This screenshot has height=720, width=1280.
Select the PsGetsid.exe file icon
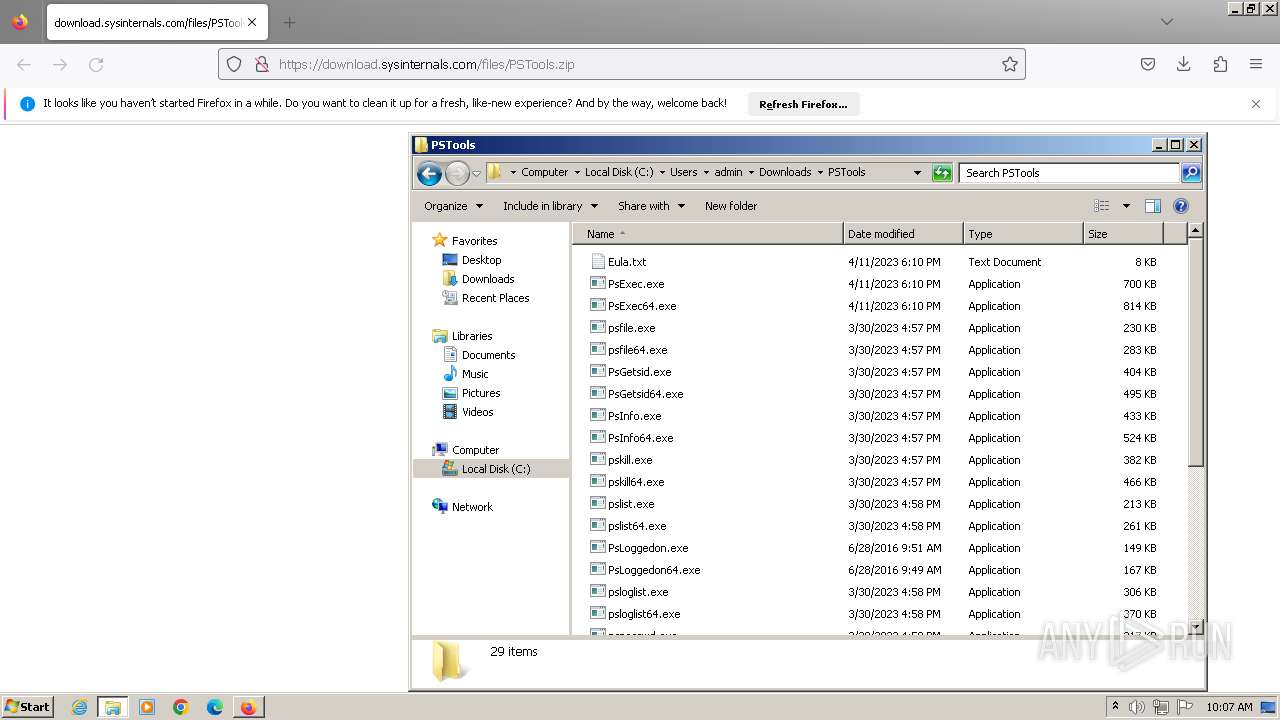tap(598, 372)
